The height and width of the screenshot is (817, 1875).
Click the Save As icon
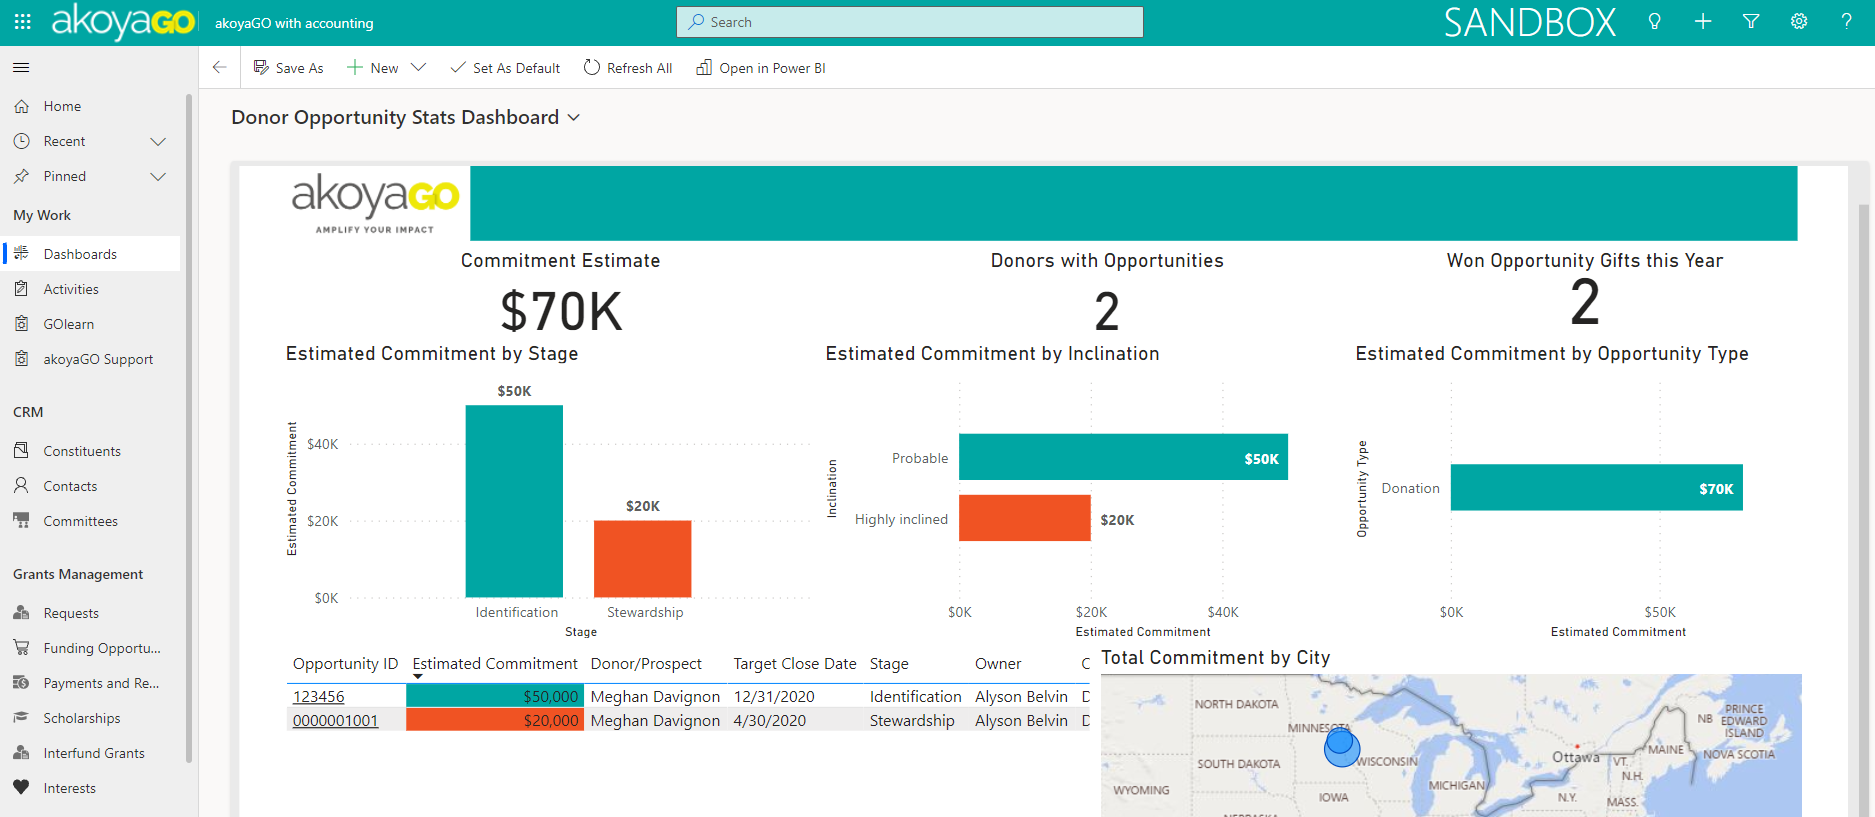[261, 67]
